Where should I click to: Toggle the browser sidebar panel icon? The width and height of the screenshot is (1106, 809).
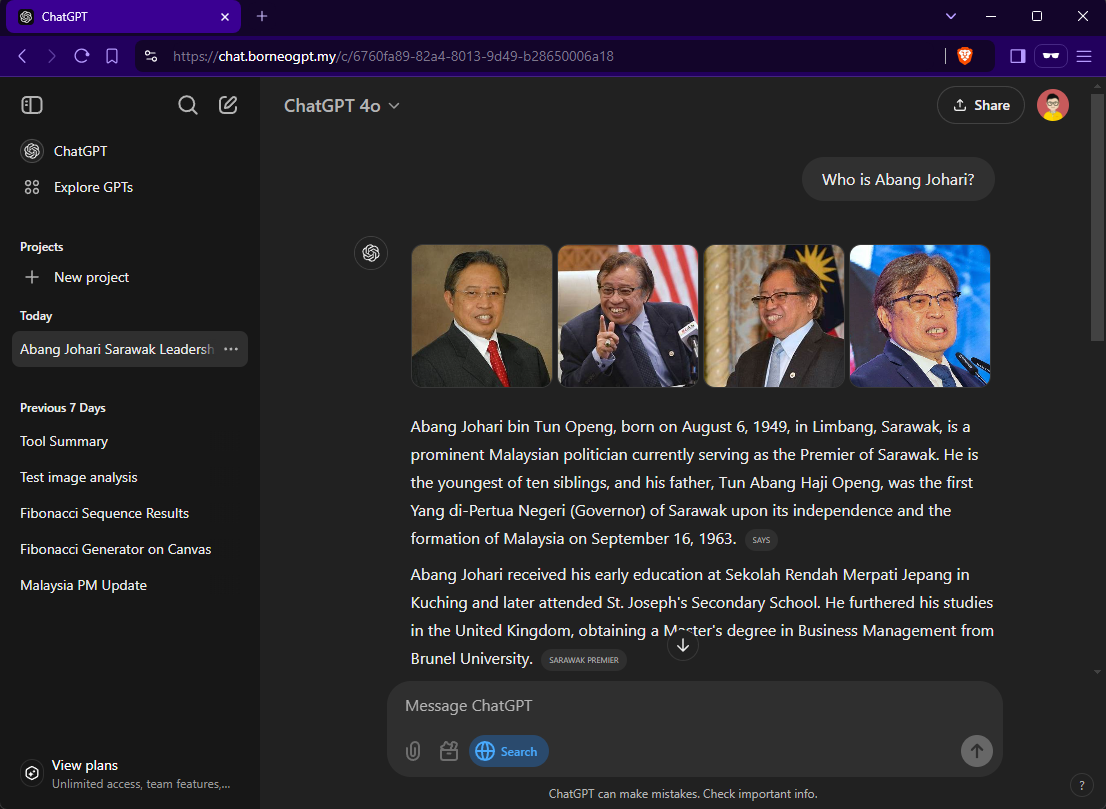point(1017,57)
